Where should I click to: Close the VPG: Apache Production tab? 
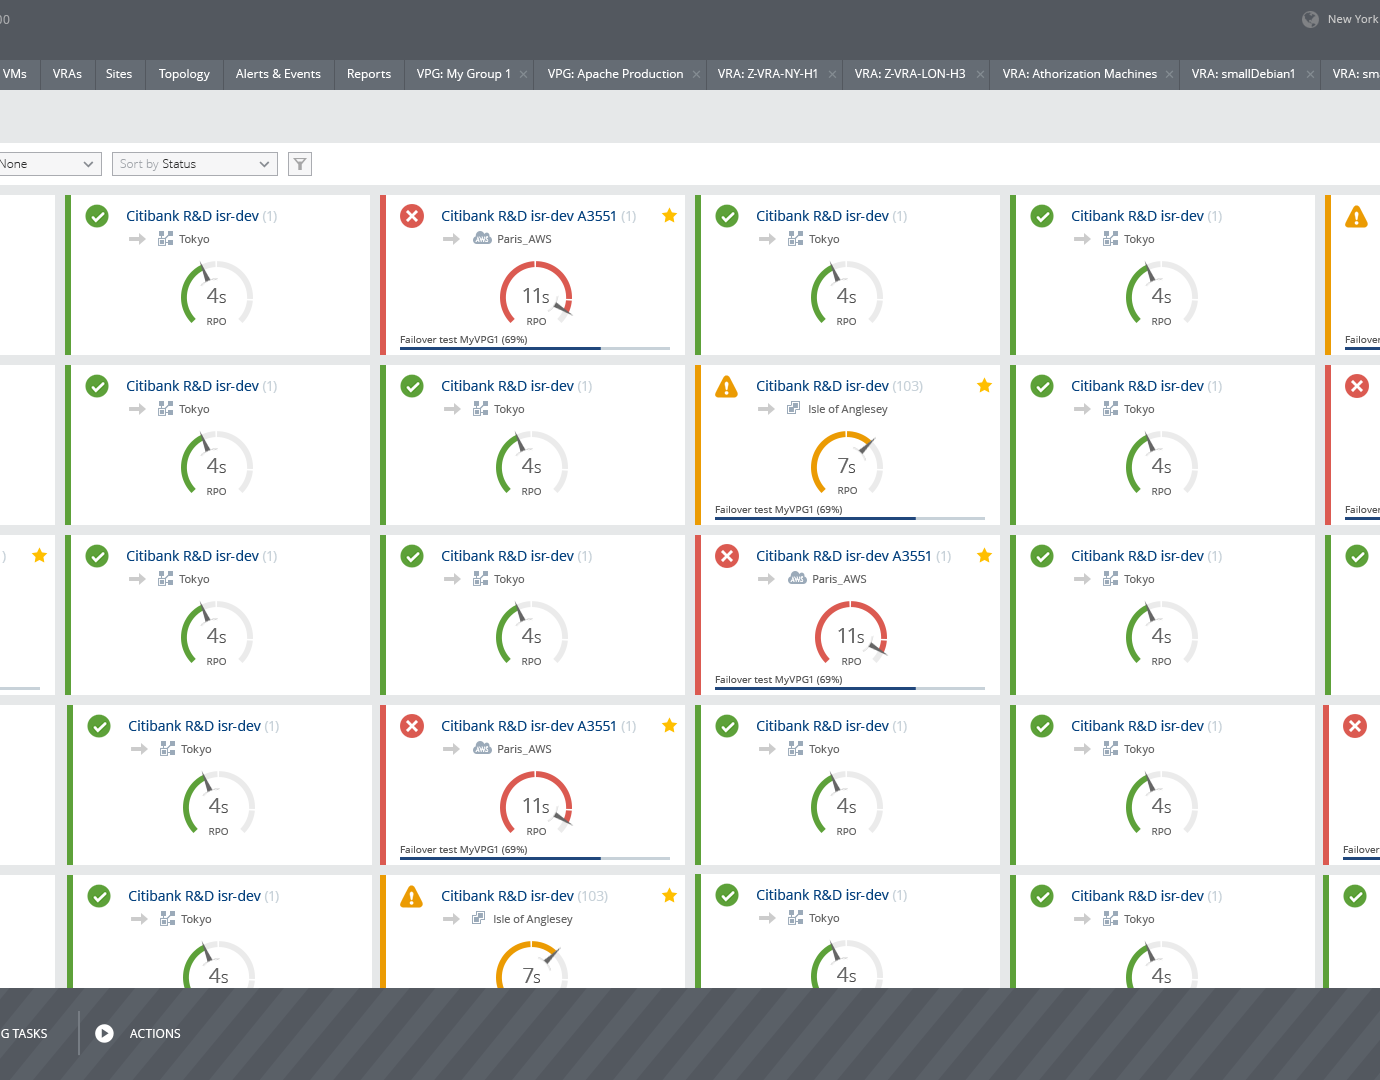[696, 75]
